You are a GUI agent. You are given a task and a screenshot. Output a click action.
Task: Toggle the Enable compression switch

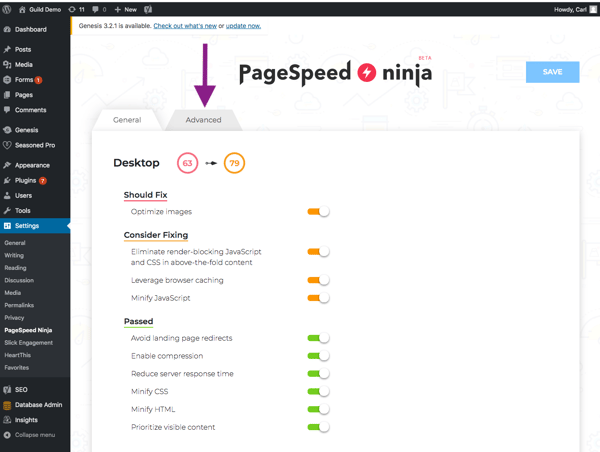tap(318, 356)
